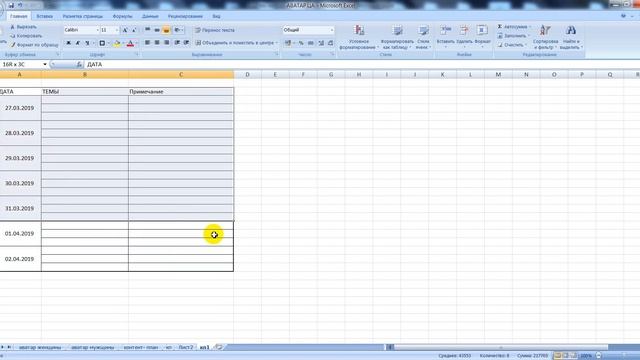Click the insert function fx button

pos(79,64)
